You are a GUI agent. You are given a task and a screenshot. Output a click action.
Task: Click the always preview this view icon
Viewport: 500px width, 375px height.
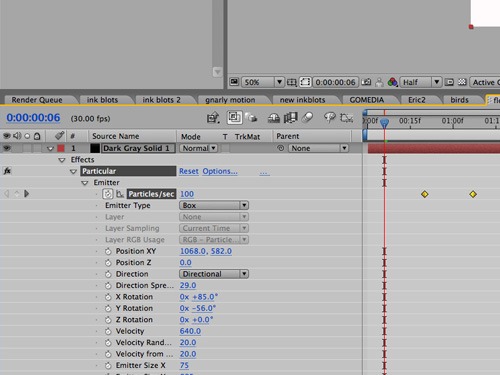[234, 82]
